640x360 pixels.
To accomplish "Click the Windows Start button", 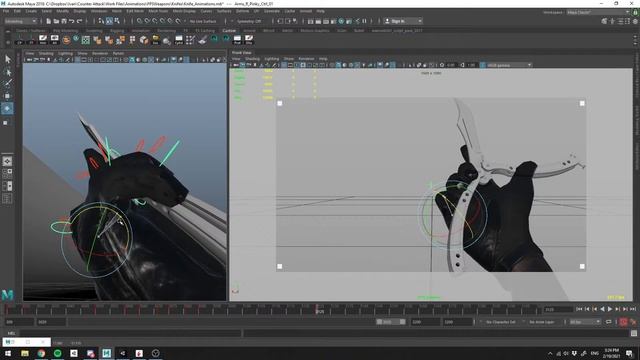I will (8, 353).
